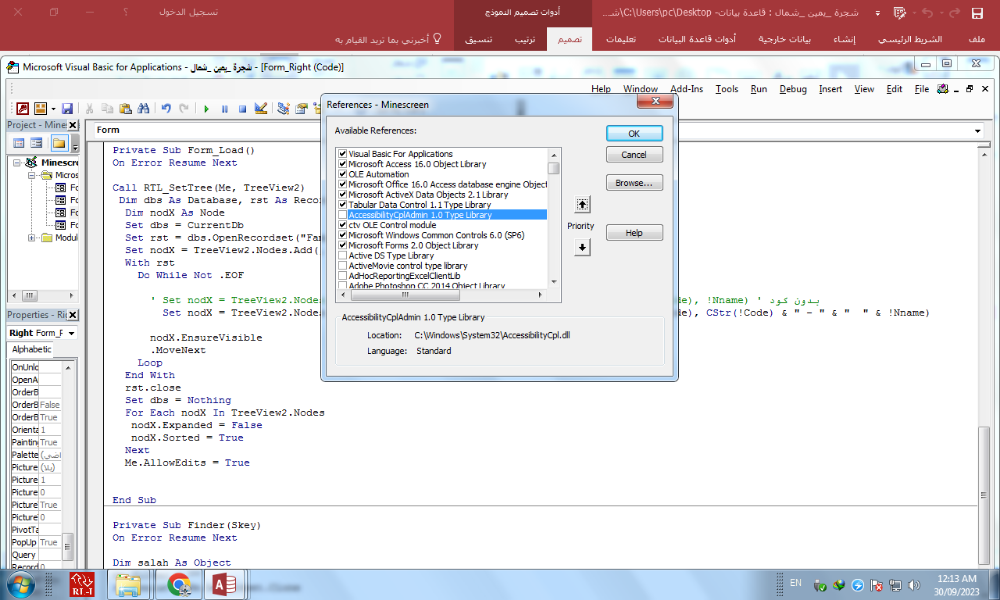The image size is (1000, 600).
Task: Close the Properties panel
Action: 73,315
